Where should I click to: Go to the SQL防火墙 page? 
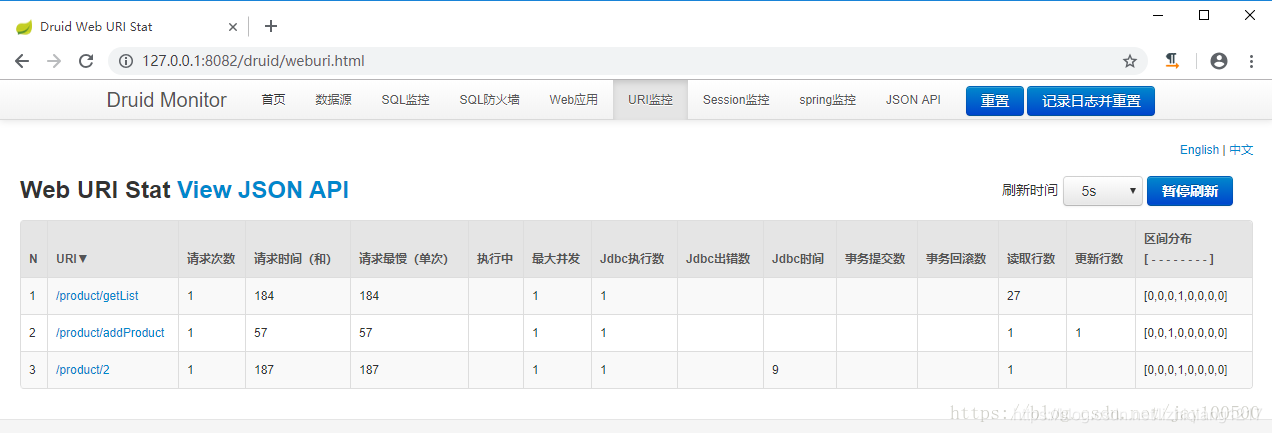click(489, 100)
